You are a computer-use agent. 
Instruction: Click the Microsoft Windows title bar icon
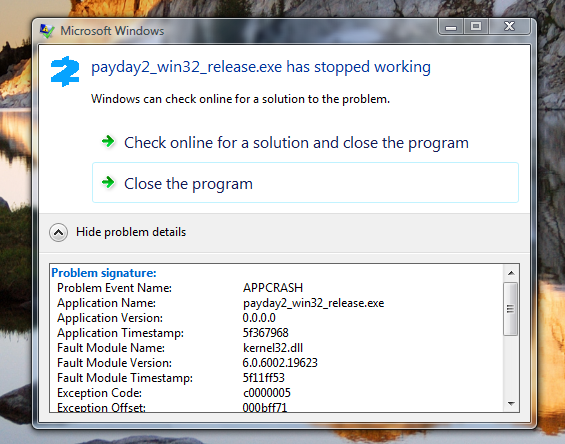(x=47, y=31)
